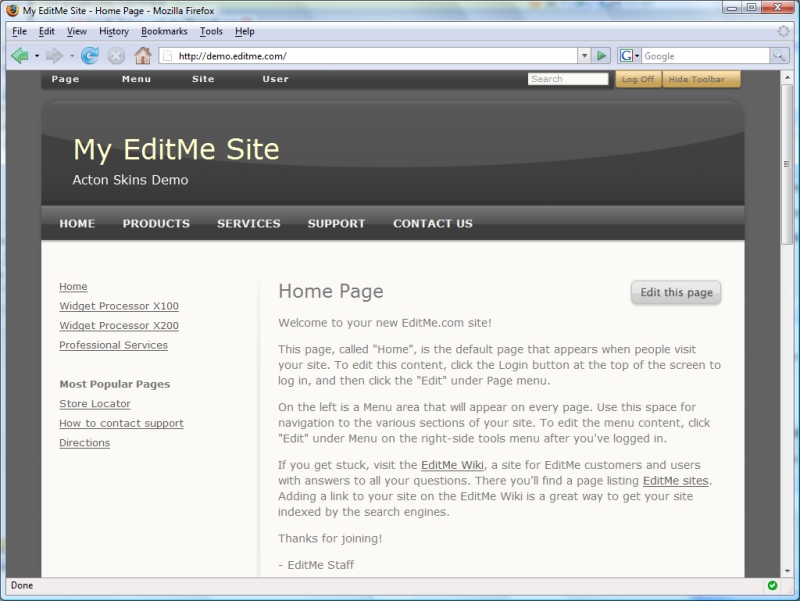Click the activity throbber icon
The height and width of the screenshot is (601, 800).
[x=784, y=31]
